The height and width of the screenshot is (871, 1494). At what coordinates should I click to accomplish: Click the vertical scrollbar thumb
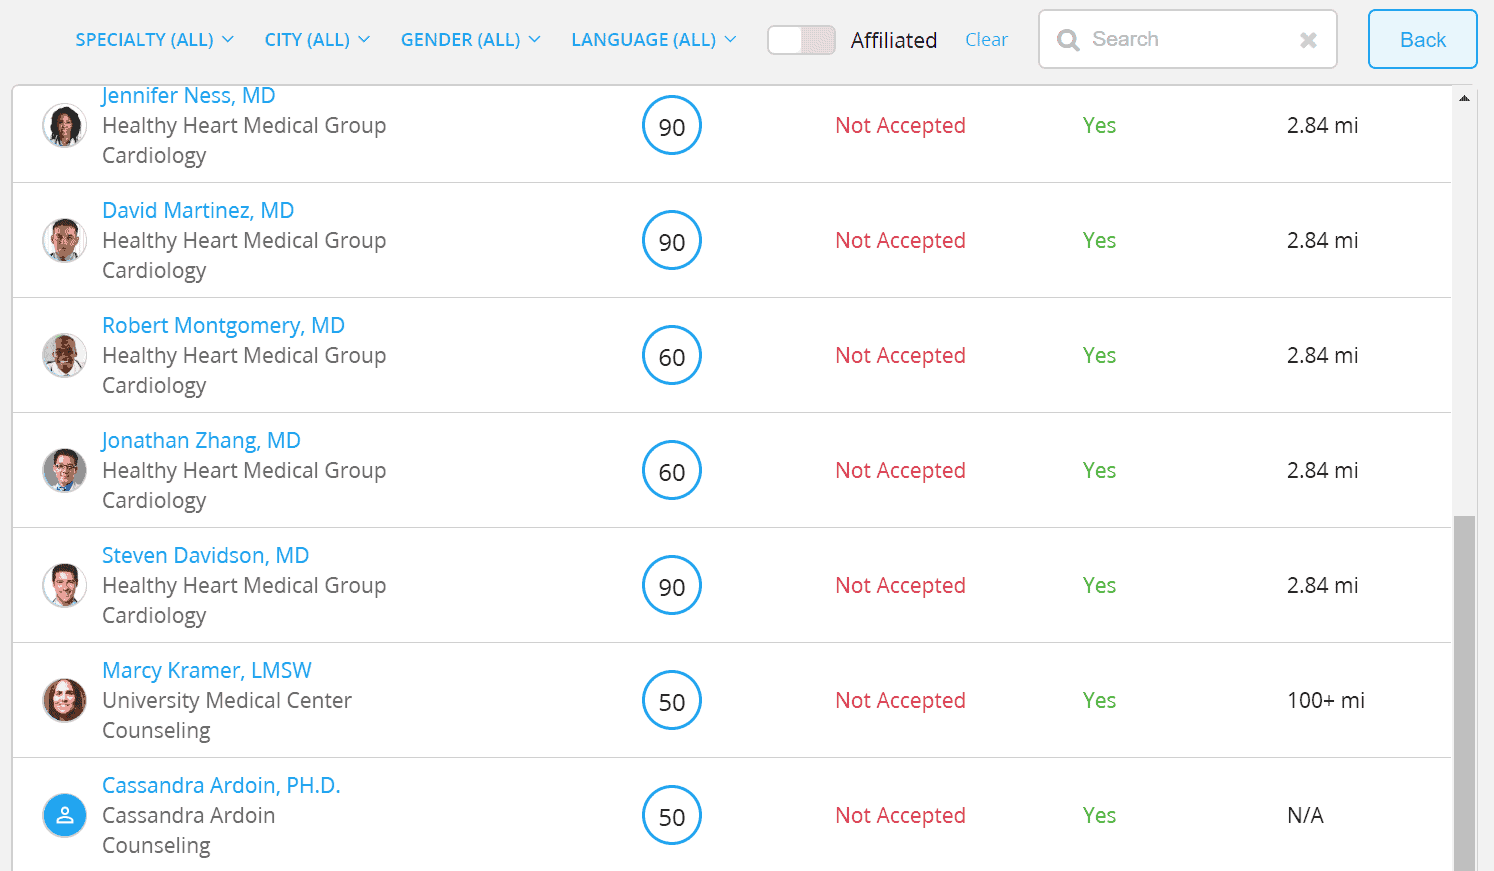[x=1464, y=693]
